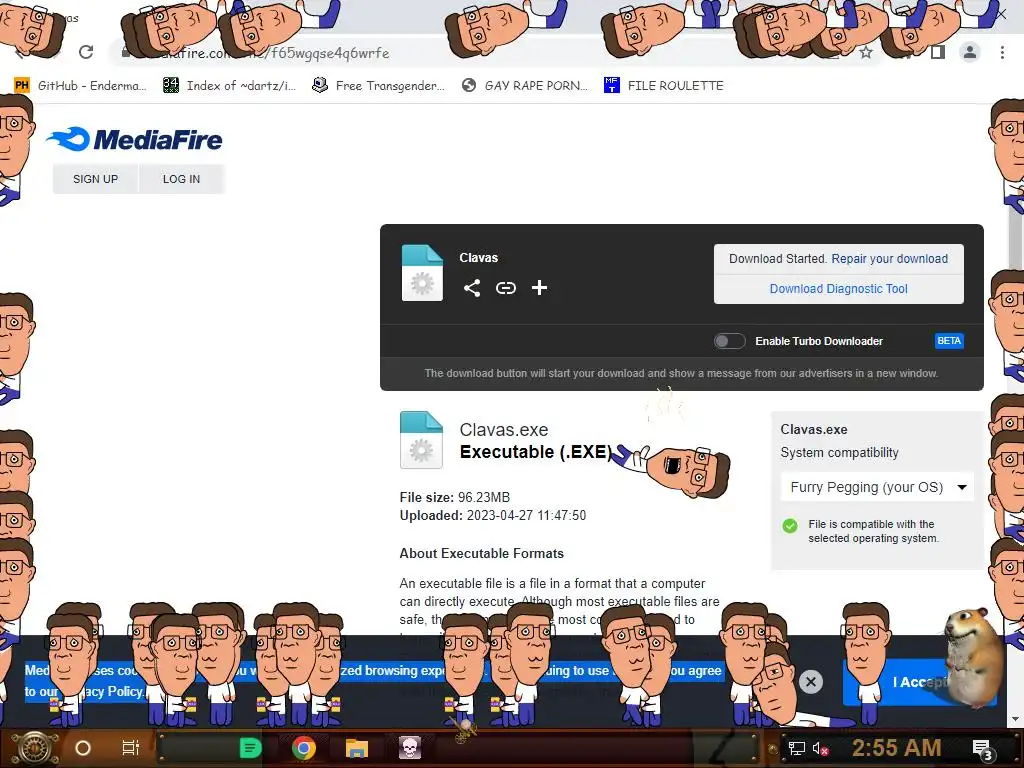The image size is (1024, 768).
Task: Open the skull app on taskbar
Action: click(409, 748)
